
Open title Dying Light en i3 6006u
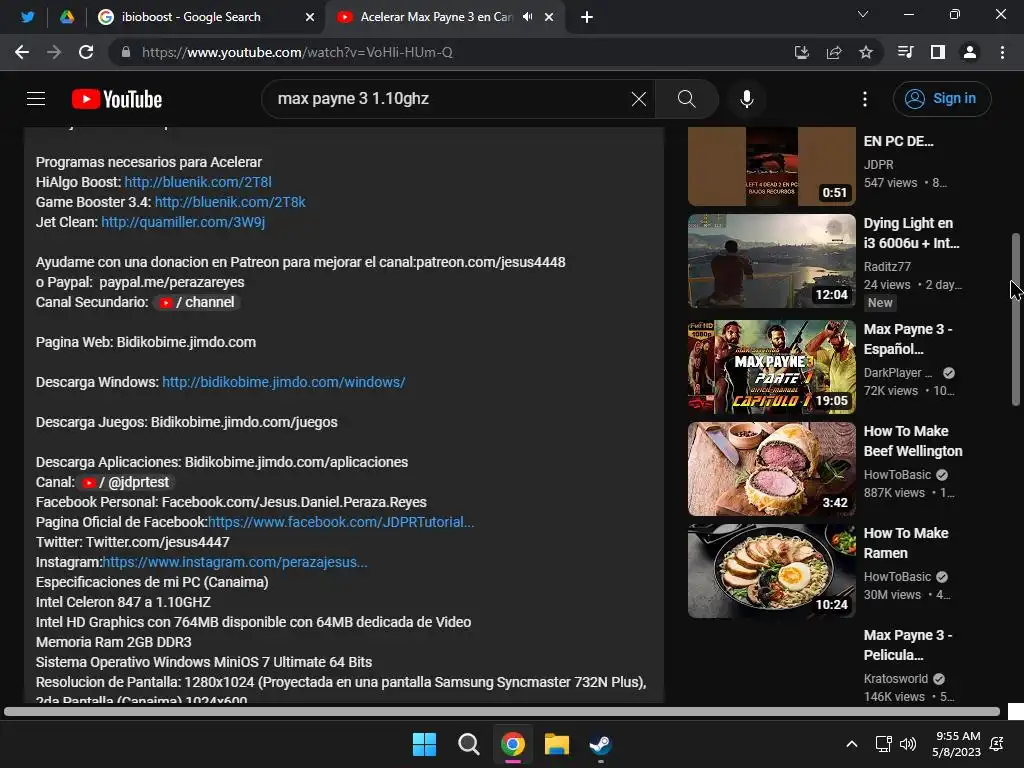click(x=912, y=233)
